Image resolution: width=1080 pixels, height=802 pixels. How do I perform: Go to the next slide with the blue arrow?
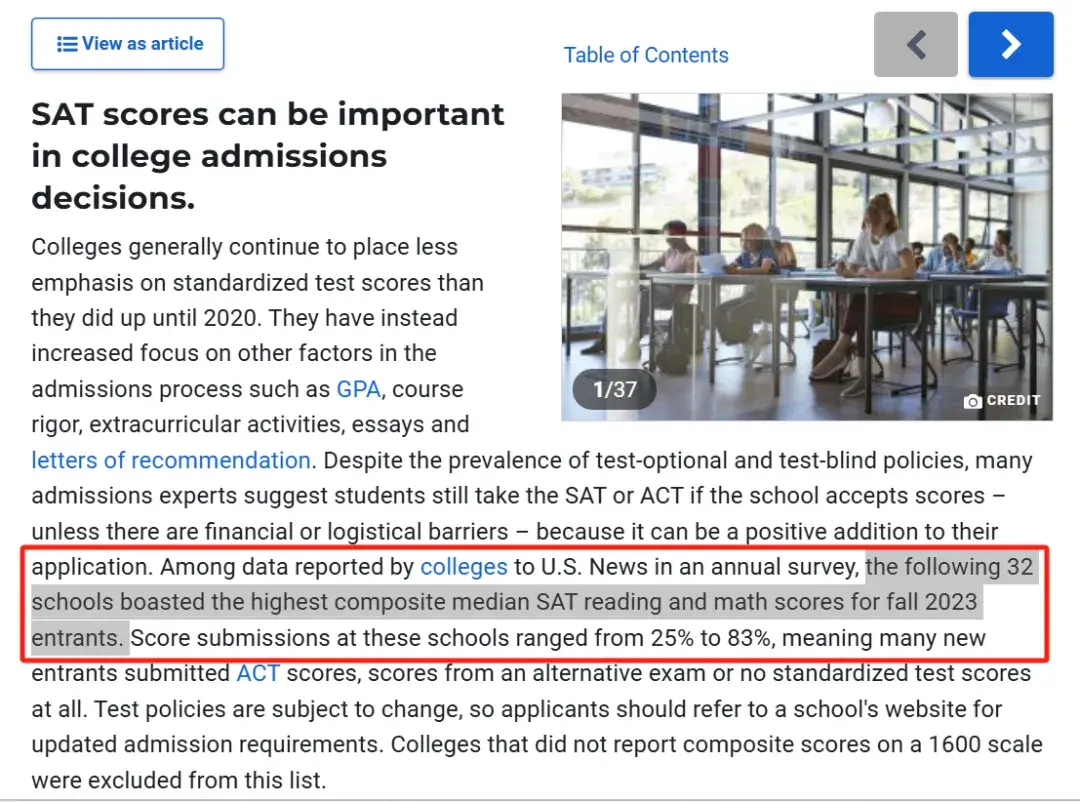[1010, 44]
